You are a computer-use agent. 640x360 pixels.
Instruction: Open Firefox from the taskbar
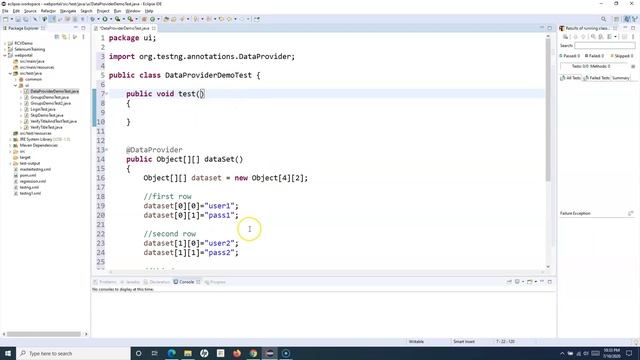tap(237, 353)
